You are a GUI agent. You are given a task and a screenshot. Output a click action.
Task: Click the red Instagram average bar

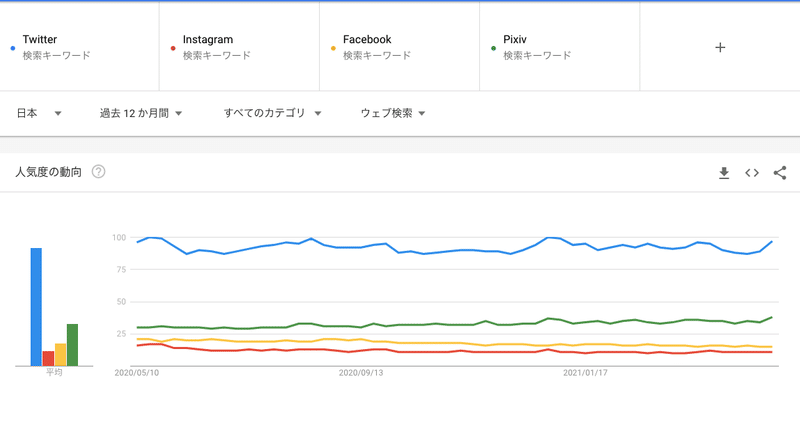(48, 358)
